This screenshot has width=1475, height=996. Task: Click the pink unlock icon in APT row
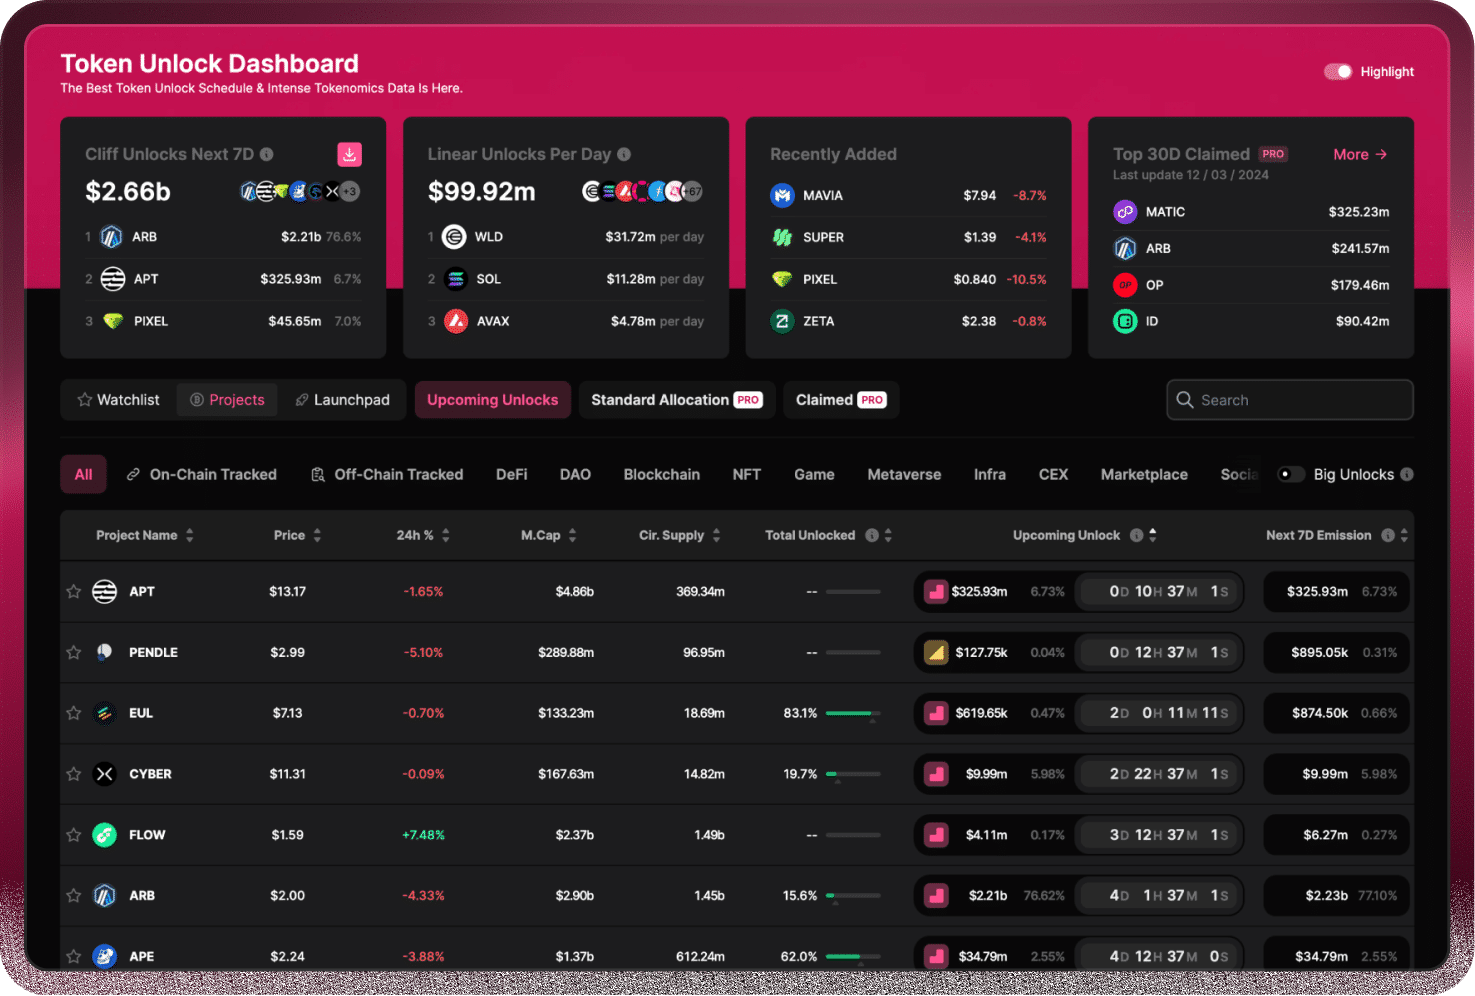(x=936, y=591)
